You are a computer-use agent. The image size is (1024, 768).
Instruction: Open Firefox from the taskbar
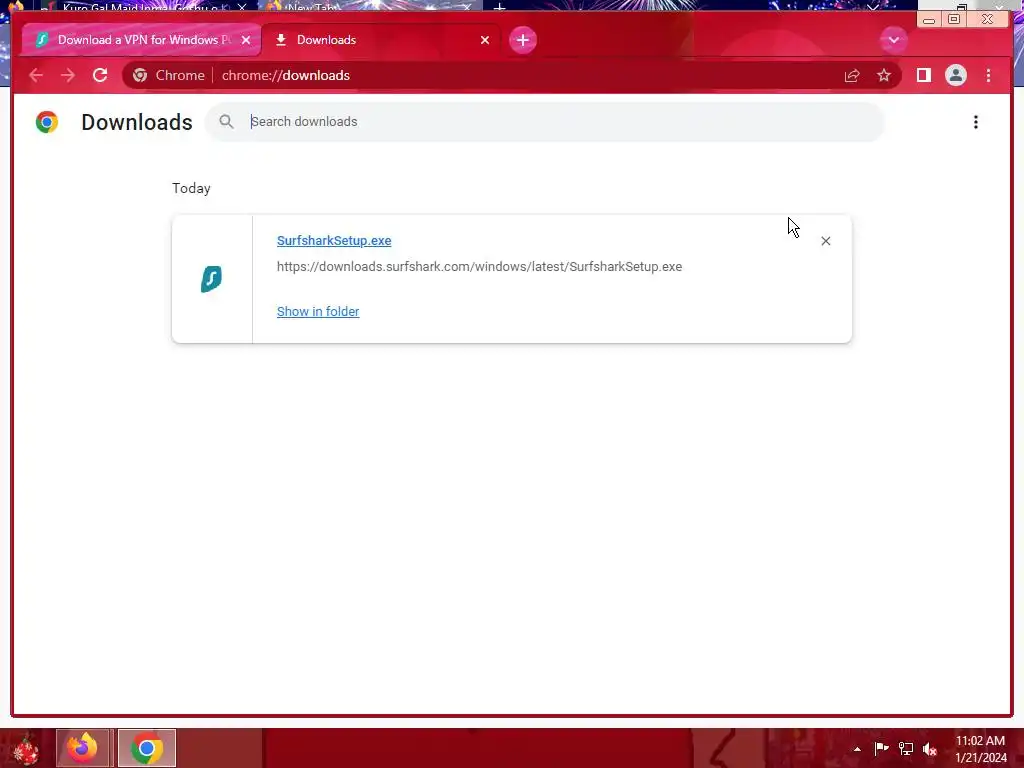[x=82, y=748]
